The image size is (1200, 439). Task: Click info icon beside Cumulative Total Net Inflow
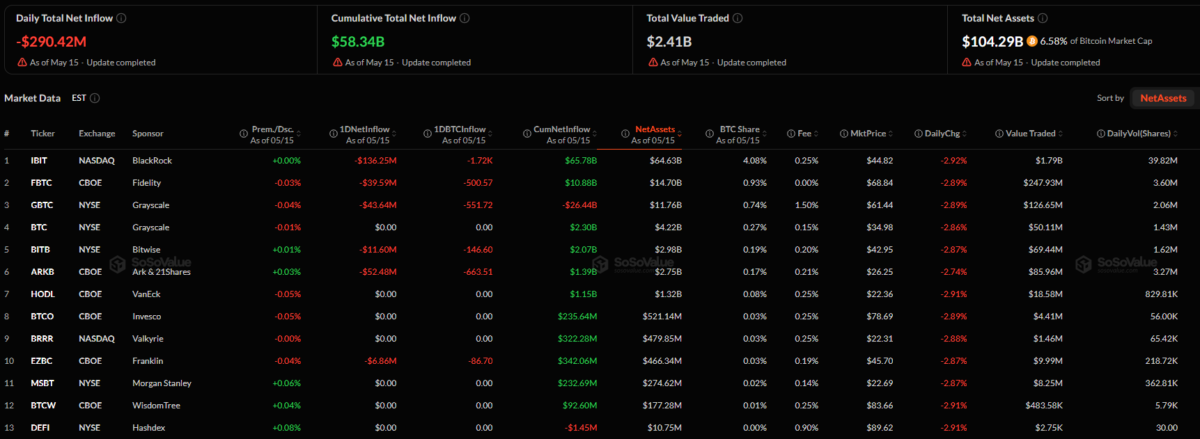465,18
